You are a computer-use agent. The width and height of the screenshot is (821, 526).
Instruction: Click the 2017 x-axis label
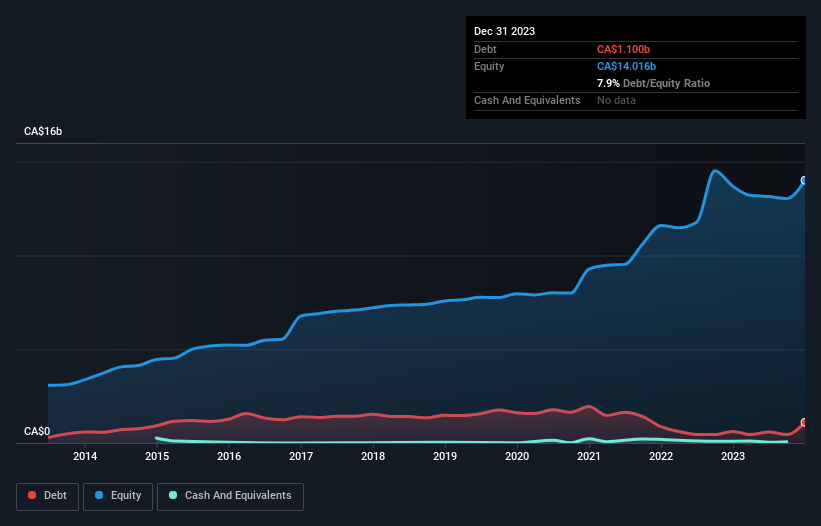[x=301, y=456]
